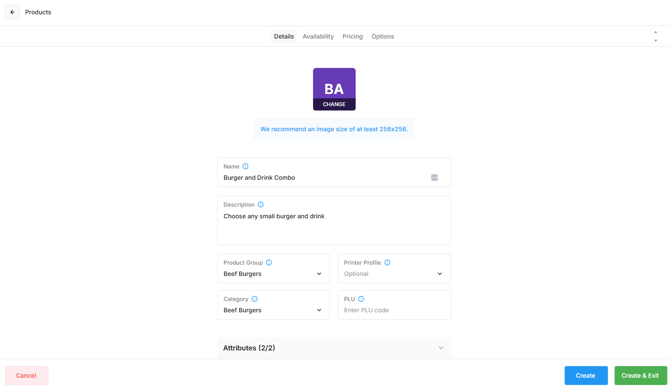Click the blue Create button

(x=586, y=375)
